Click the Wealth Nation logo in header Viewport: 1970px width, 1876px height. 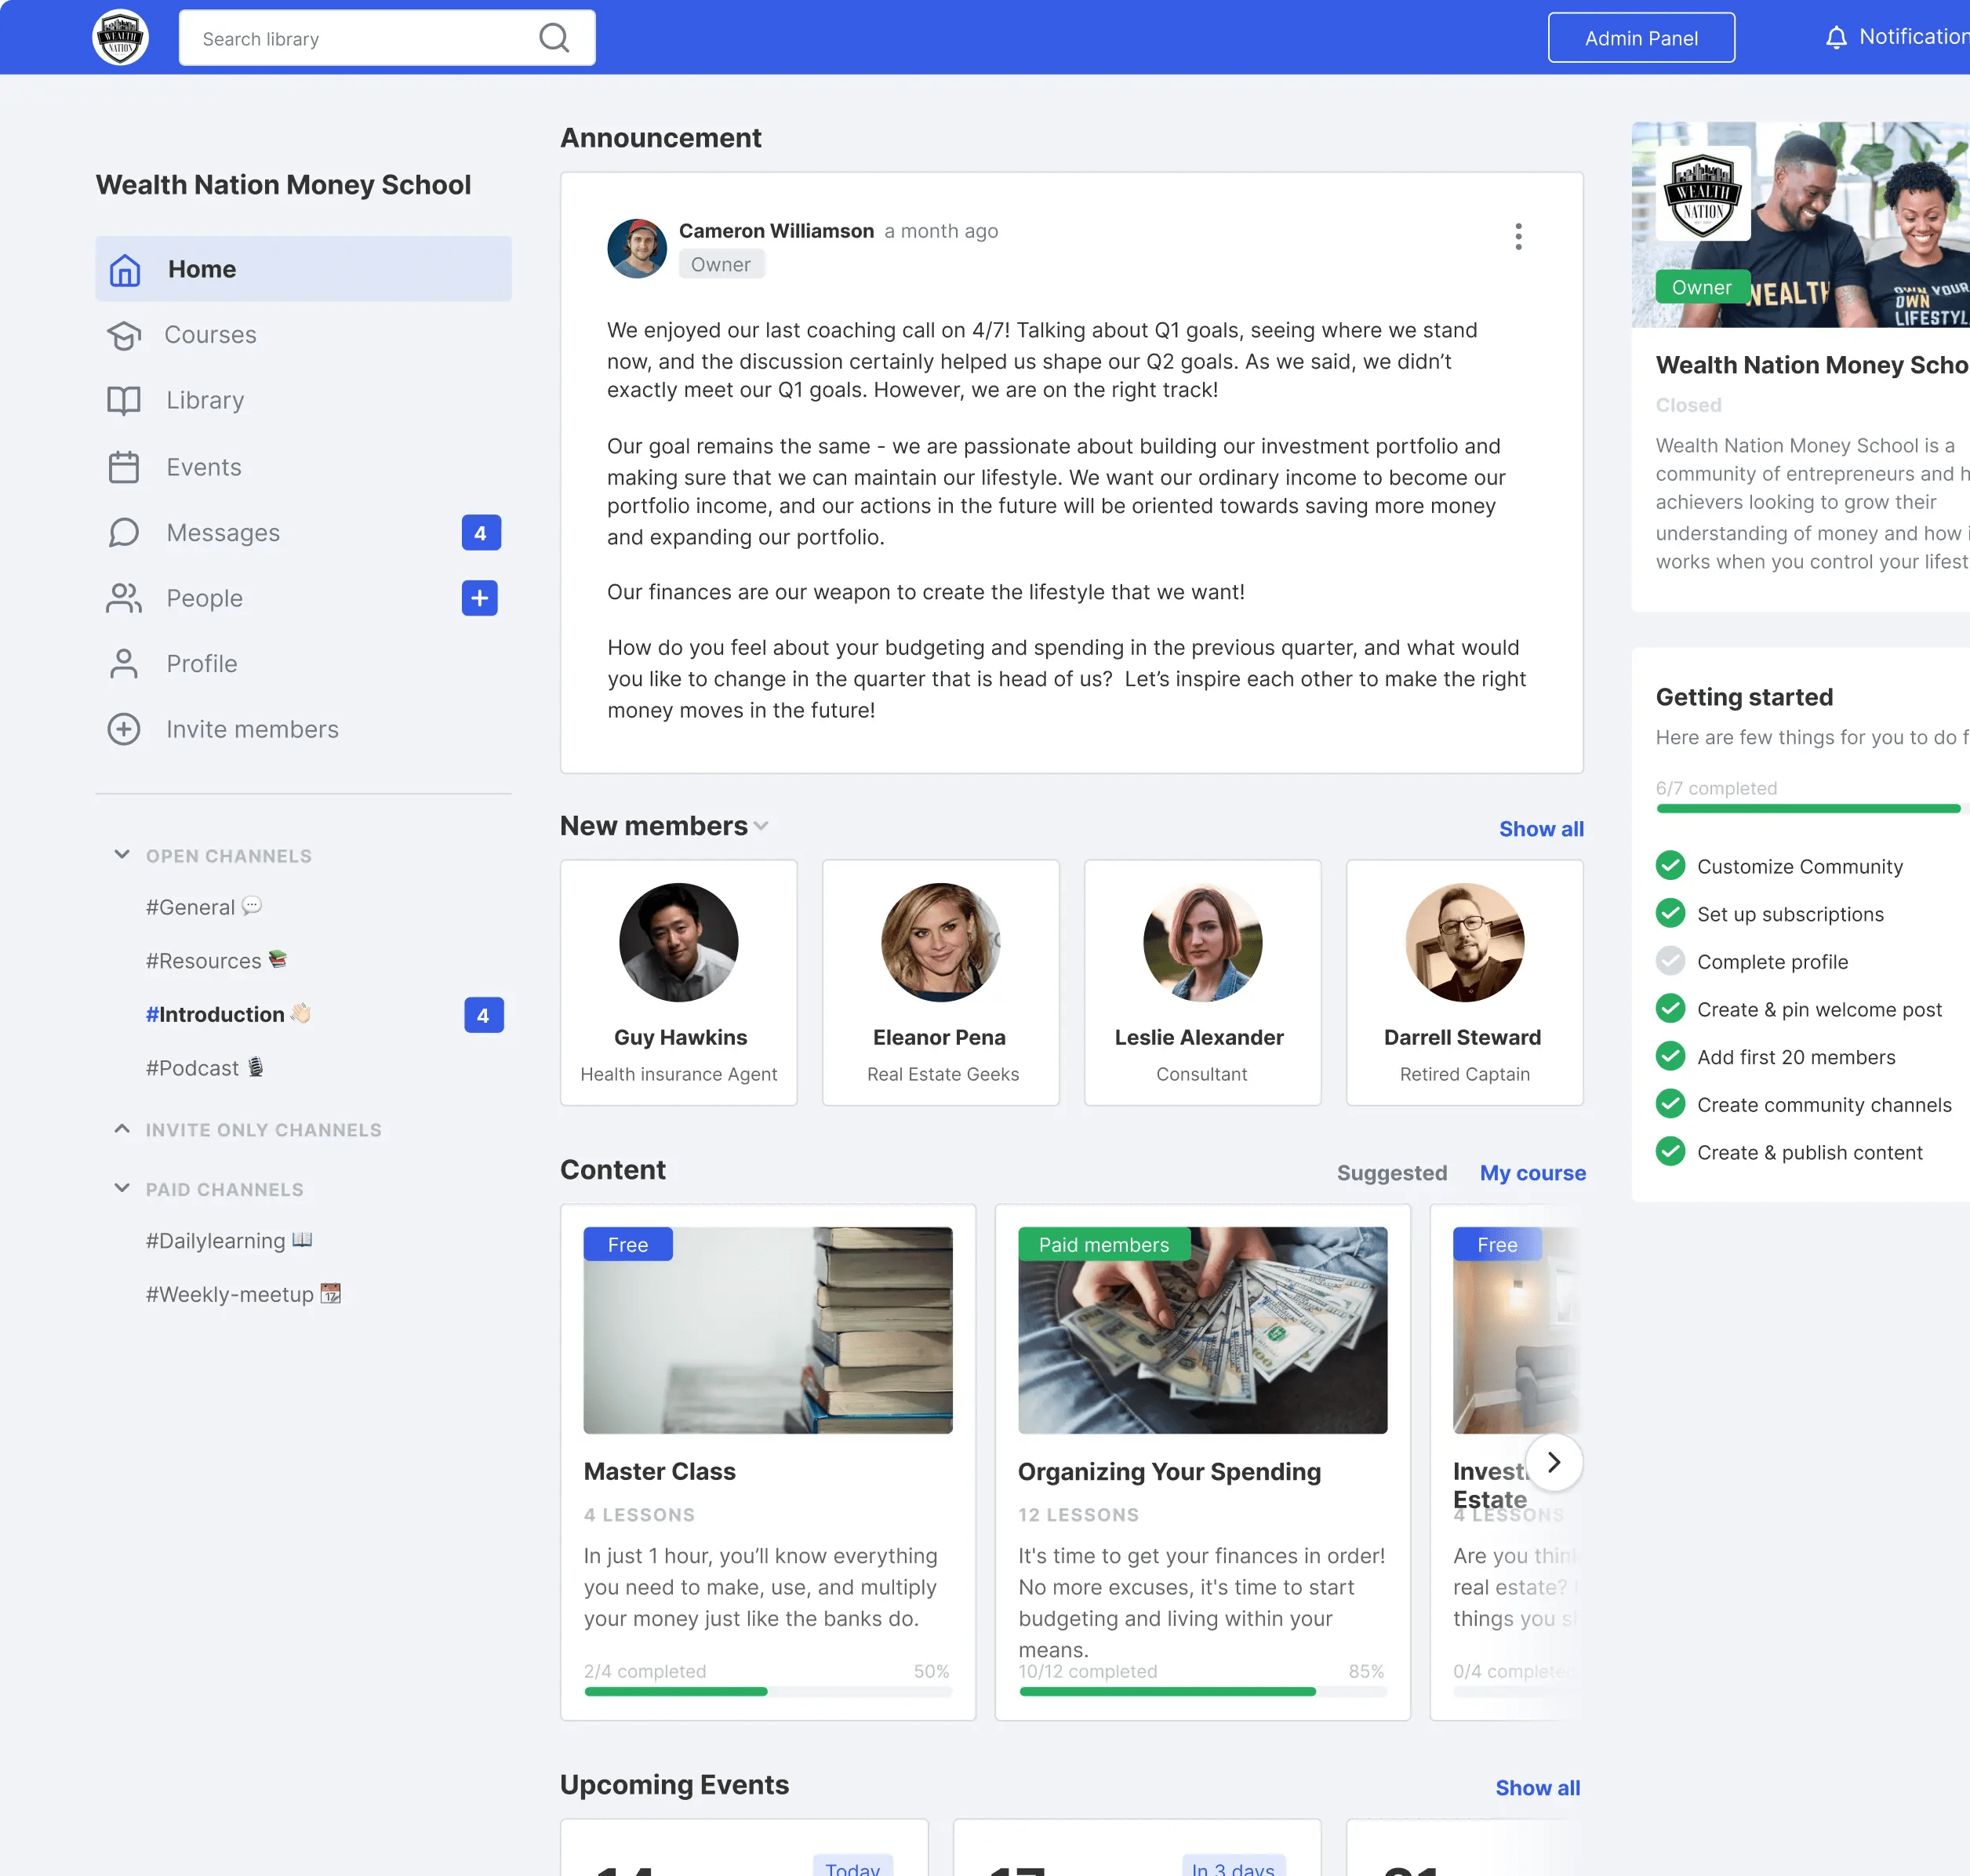(x=121, y=38)
